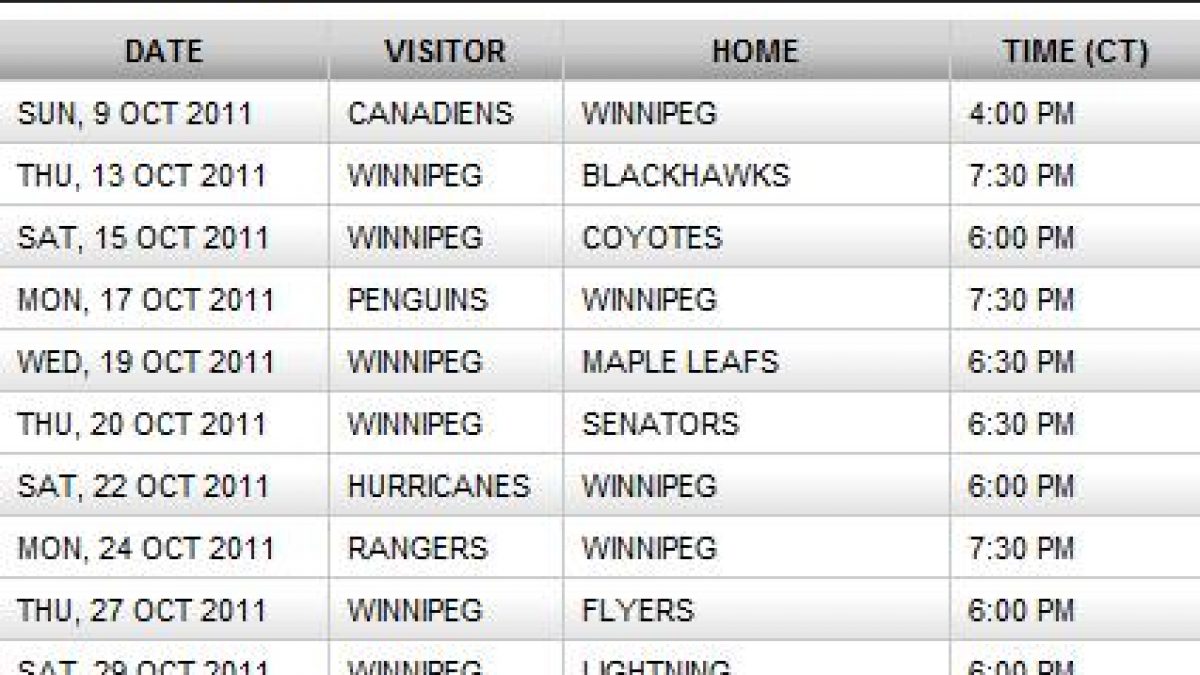Select the TIME (CT) column header
Screen dimensions: 1200x675
(1075, 52)
